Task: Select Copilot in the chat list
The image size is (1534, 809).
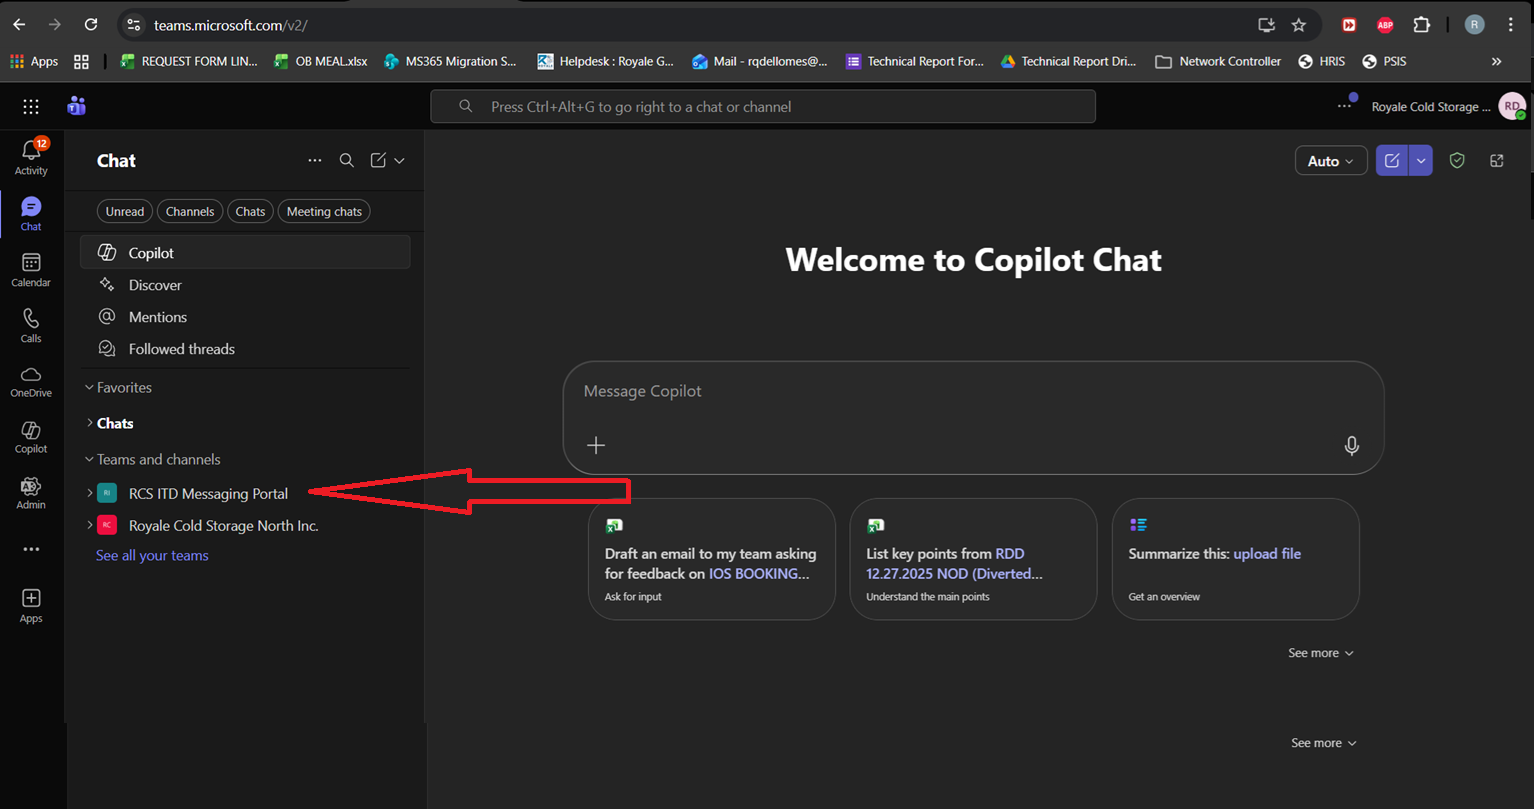Action: [x=245, y=253]
